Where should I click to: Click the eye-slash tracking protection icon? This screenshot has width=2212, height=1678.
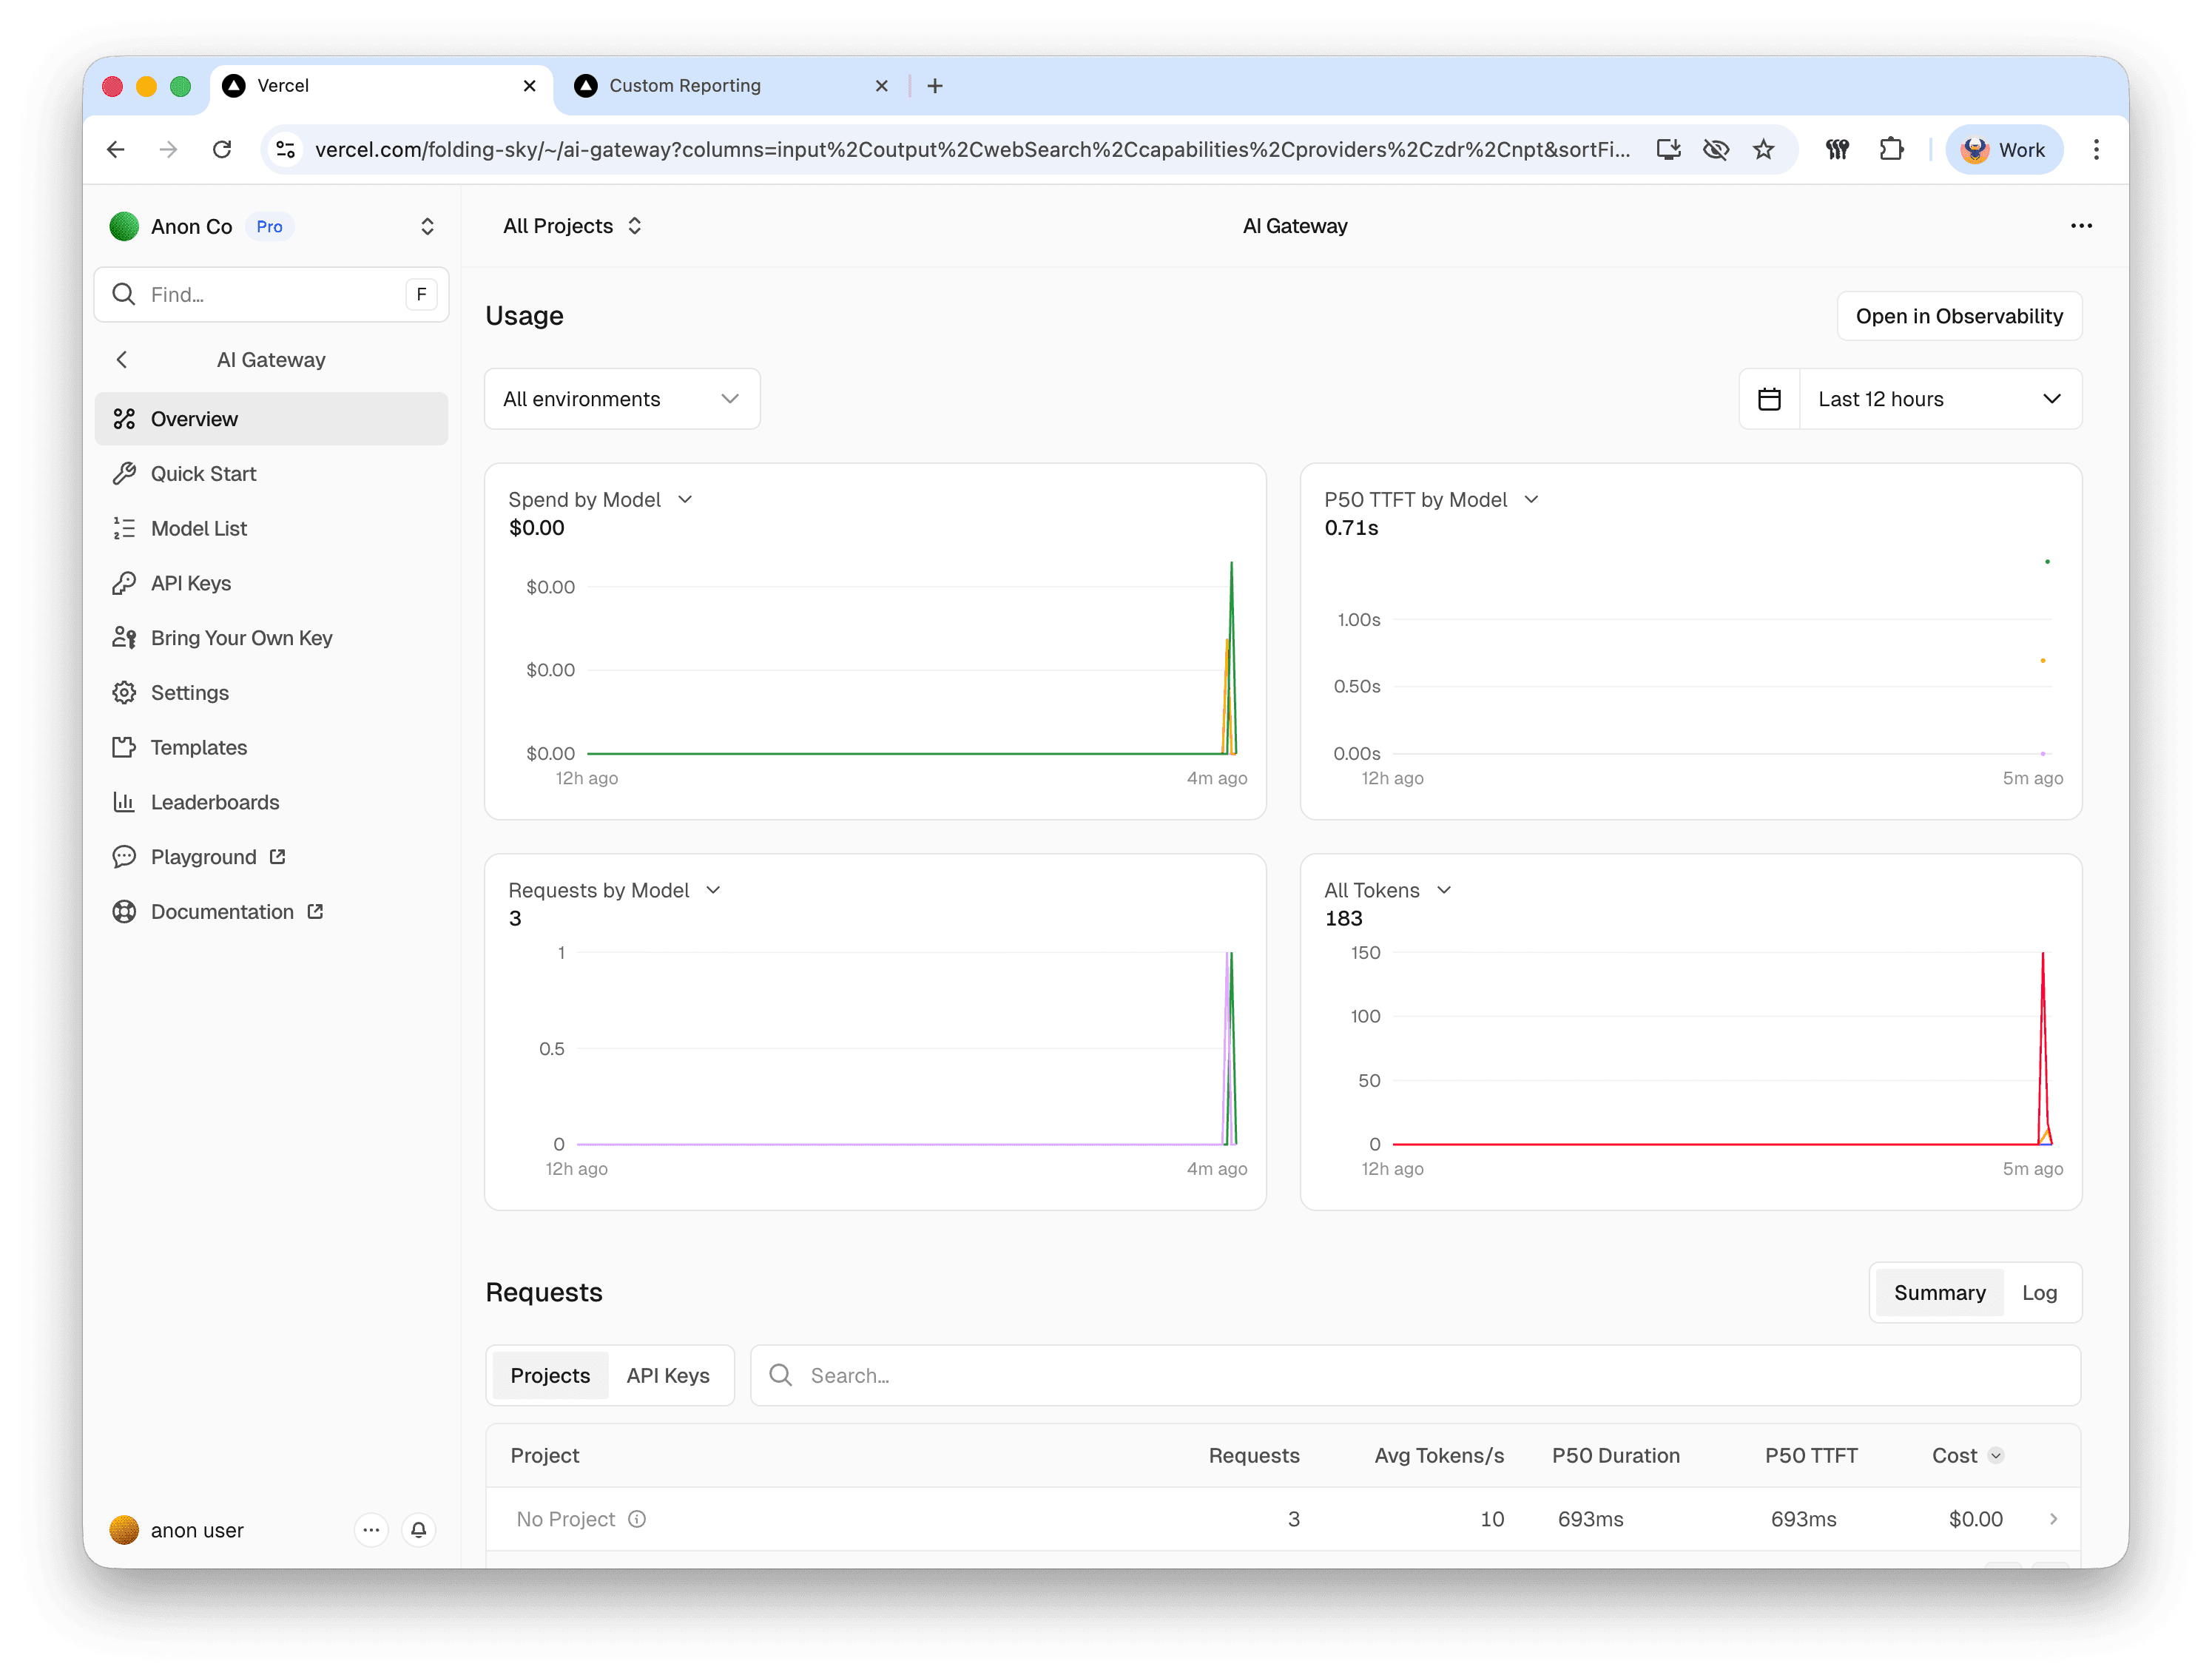coord(1716,149)
